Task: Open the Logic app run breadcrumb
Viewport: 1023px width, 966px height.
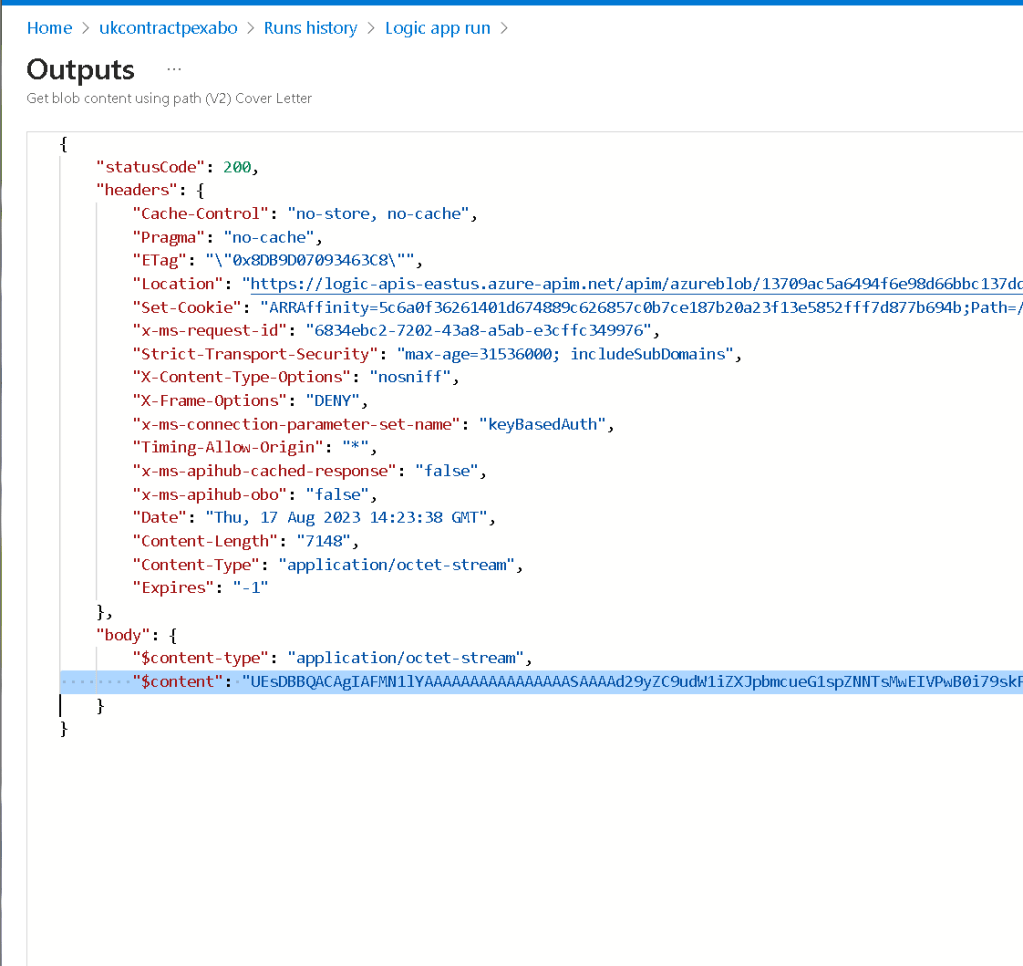Action: [x=438, y=28]
